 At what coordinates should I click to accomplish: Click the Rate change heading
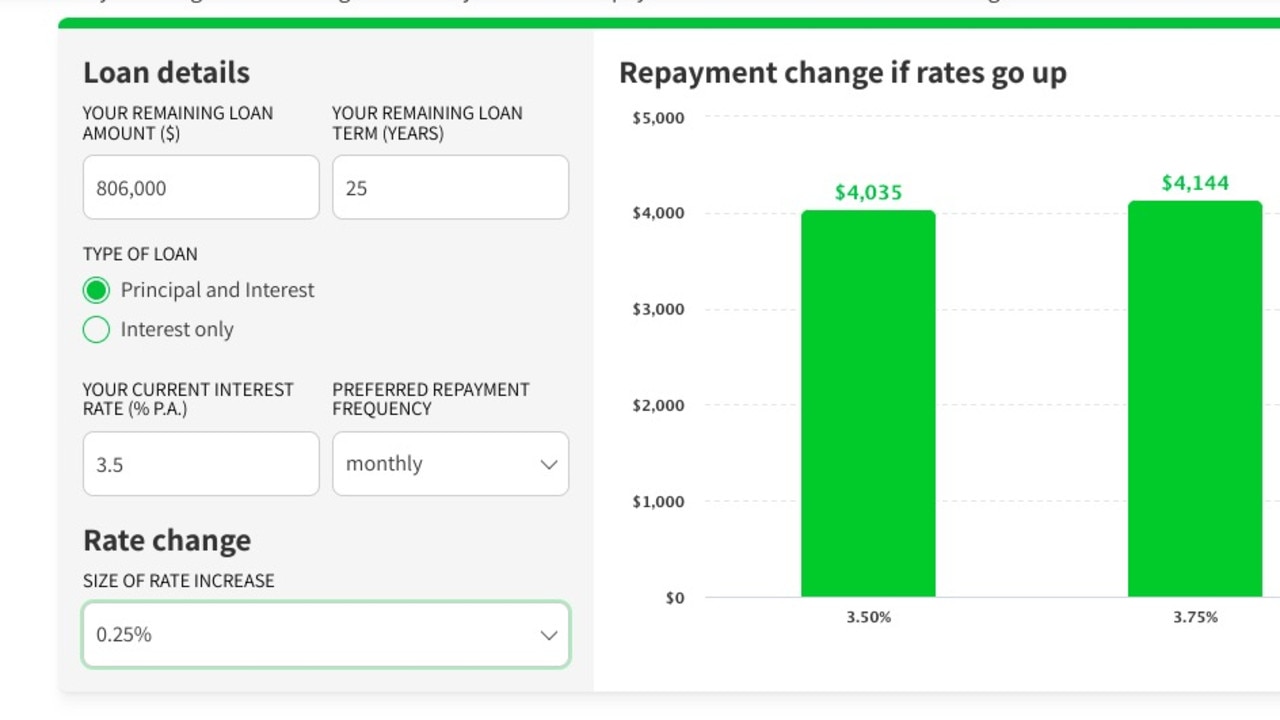coord(167,540)
